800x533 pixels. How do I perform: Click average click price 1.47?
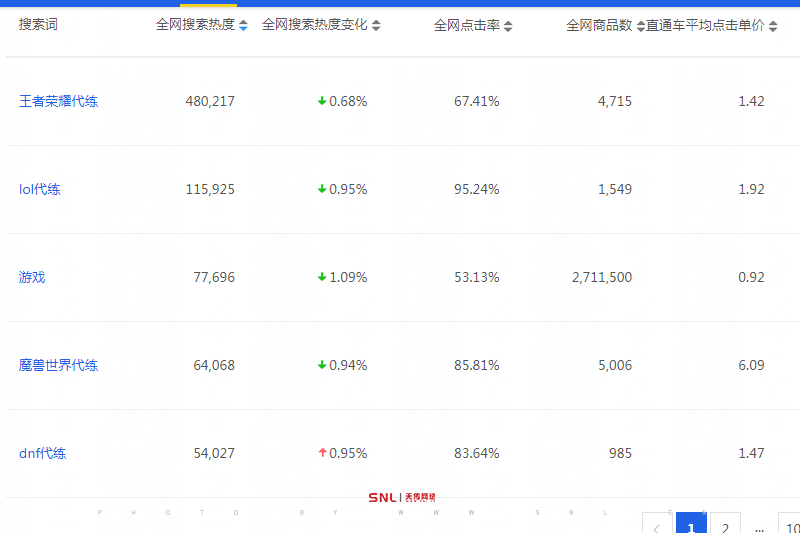752,453
